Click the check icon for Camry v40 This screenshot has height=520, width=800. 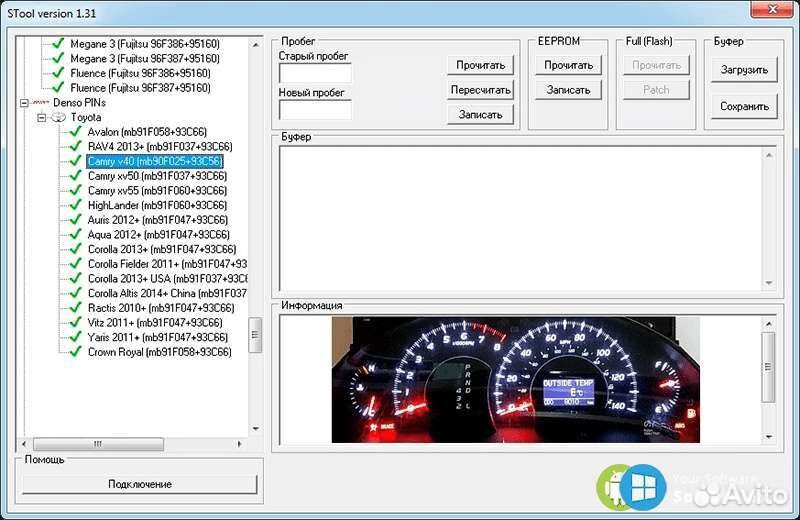76,161
